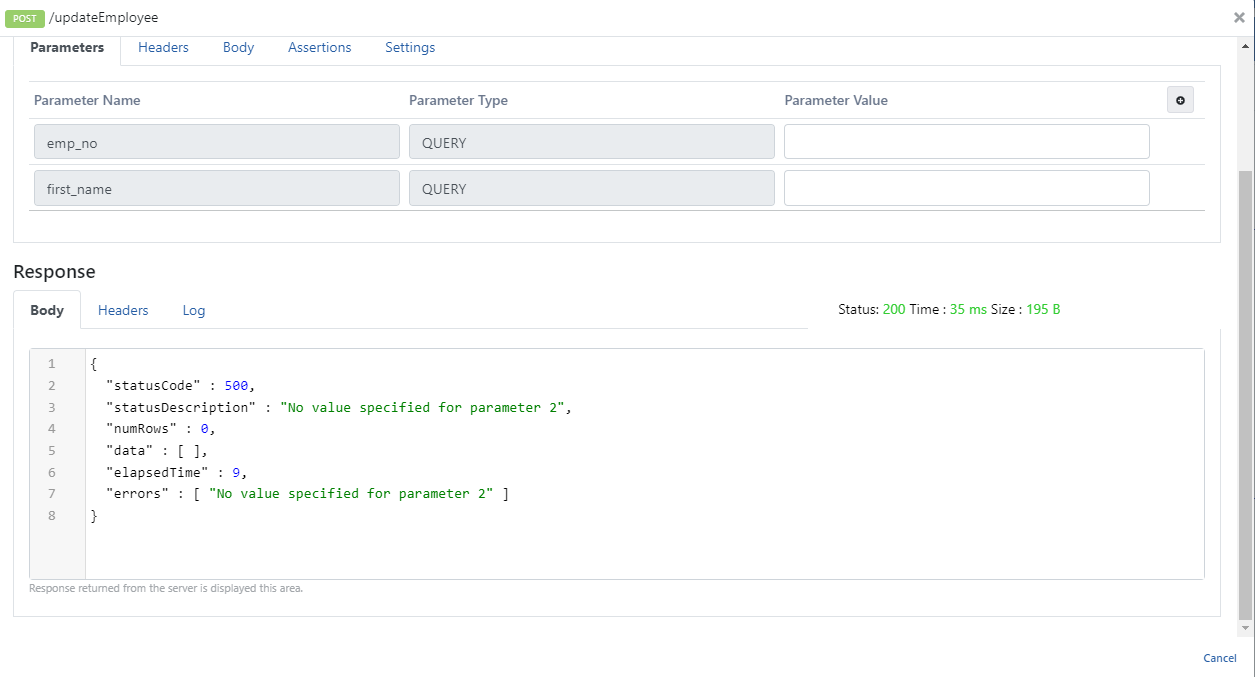Image resolution: width=1255 pixels, height=677 pixels.
Task: Click the POST method badge
Action: click(25, 18)
